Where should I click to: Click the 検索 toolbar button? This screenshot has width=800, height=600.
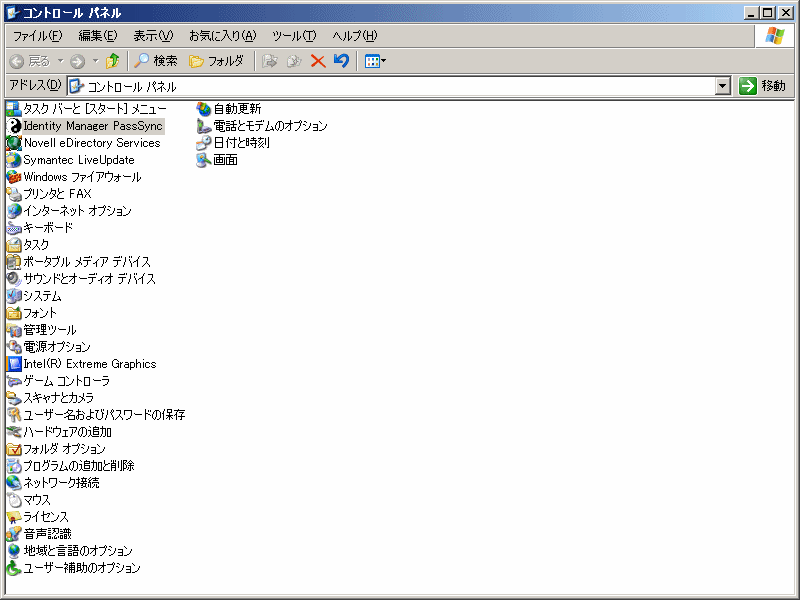click(x=158, y=61)
